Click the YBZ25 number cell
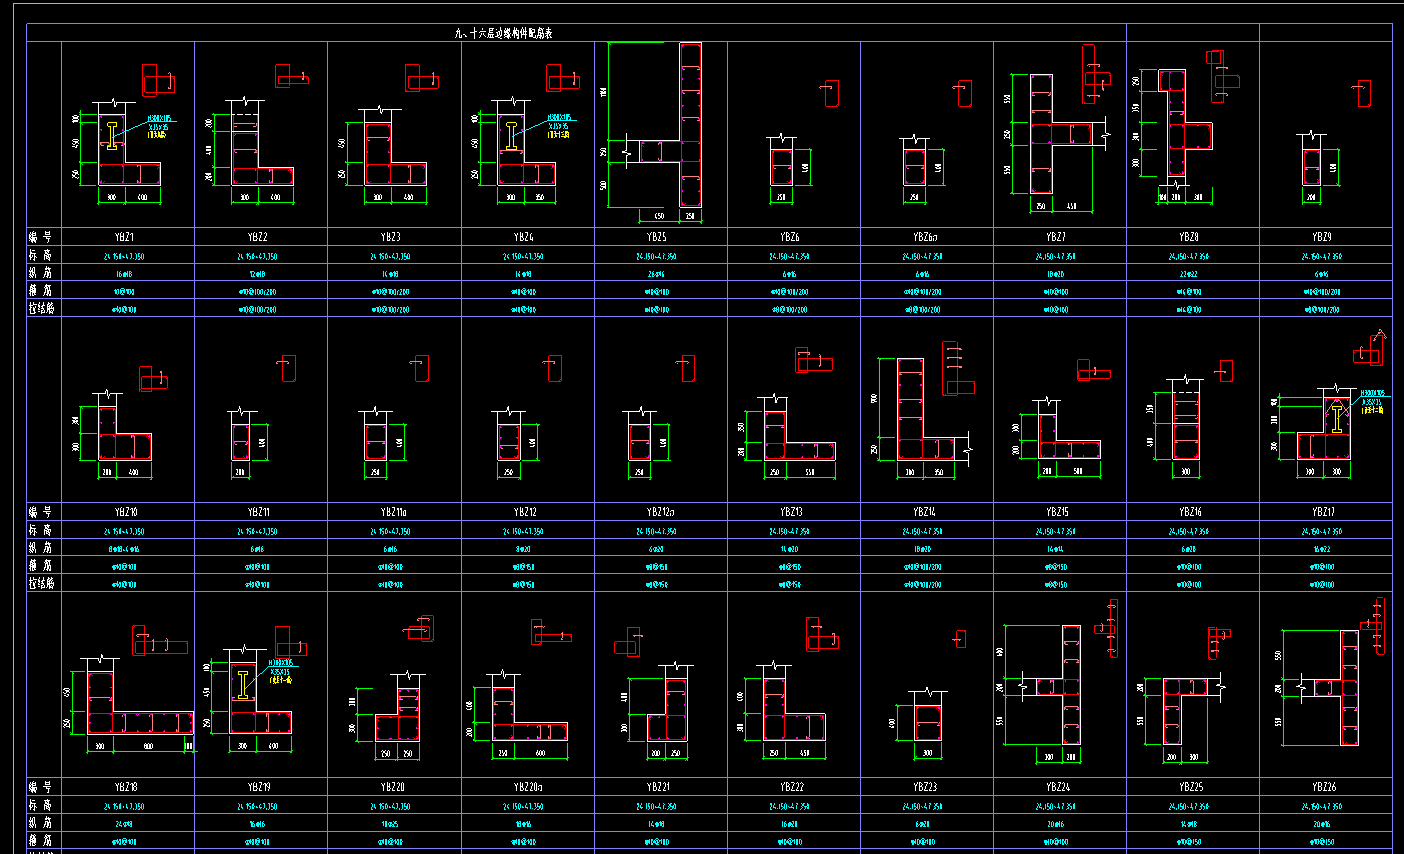Image resolution: width=1404 pixels, height=854 pixels. [x=1193, y=787]
